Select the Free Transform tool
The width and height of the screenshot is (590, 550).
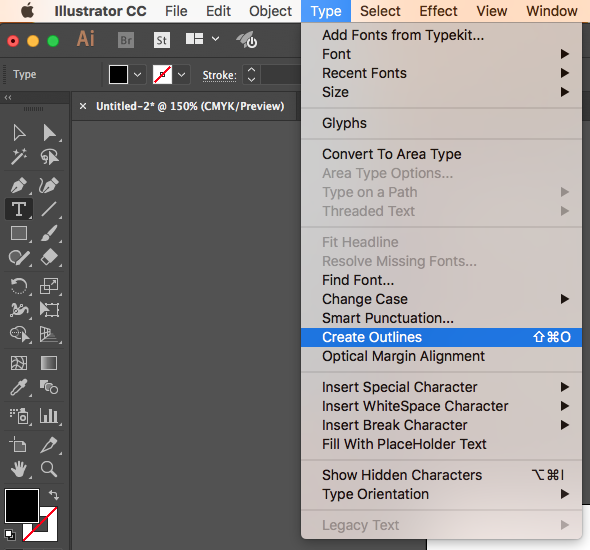point(49,310)
